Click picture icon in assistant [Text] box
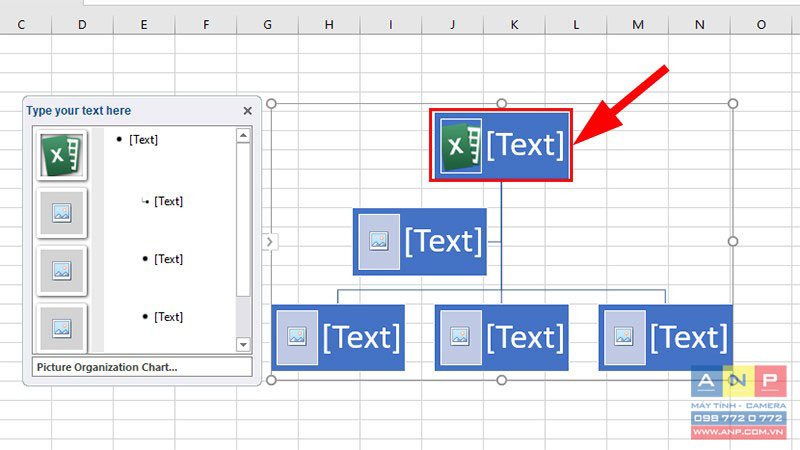Viewport: 800px width, 450px height. click(379, 241)
